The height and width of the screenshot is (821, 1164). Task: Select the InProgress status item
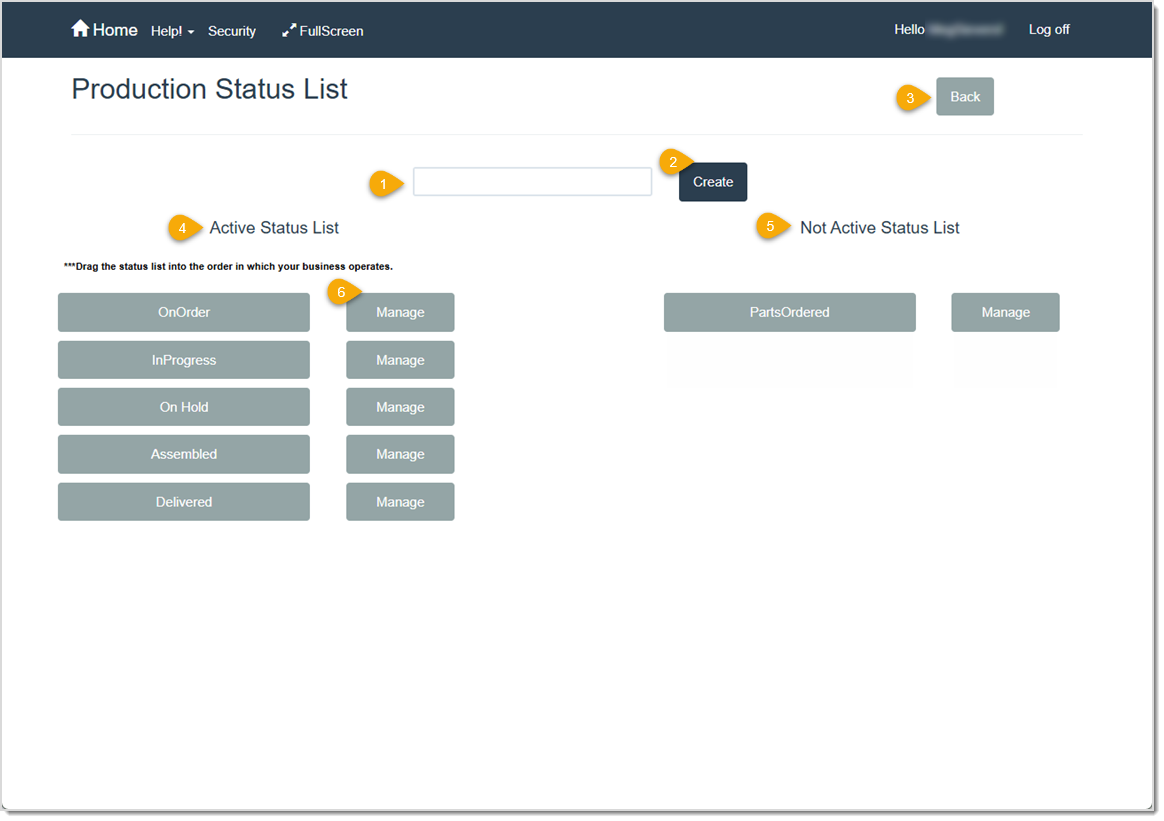point(183,359)
